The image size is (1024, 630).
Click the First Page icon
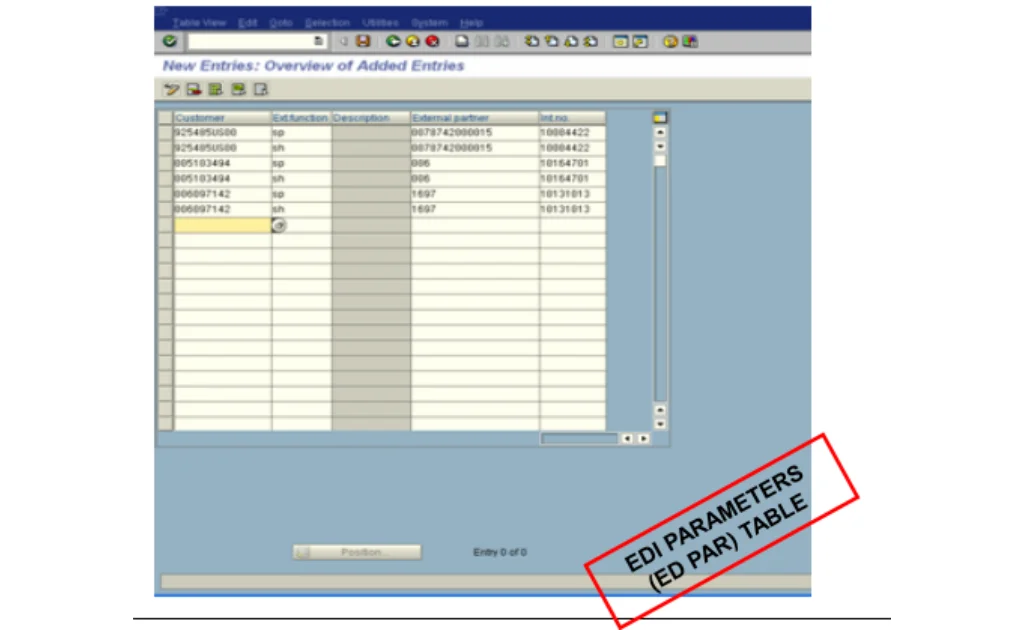point(532,41)
